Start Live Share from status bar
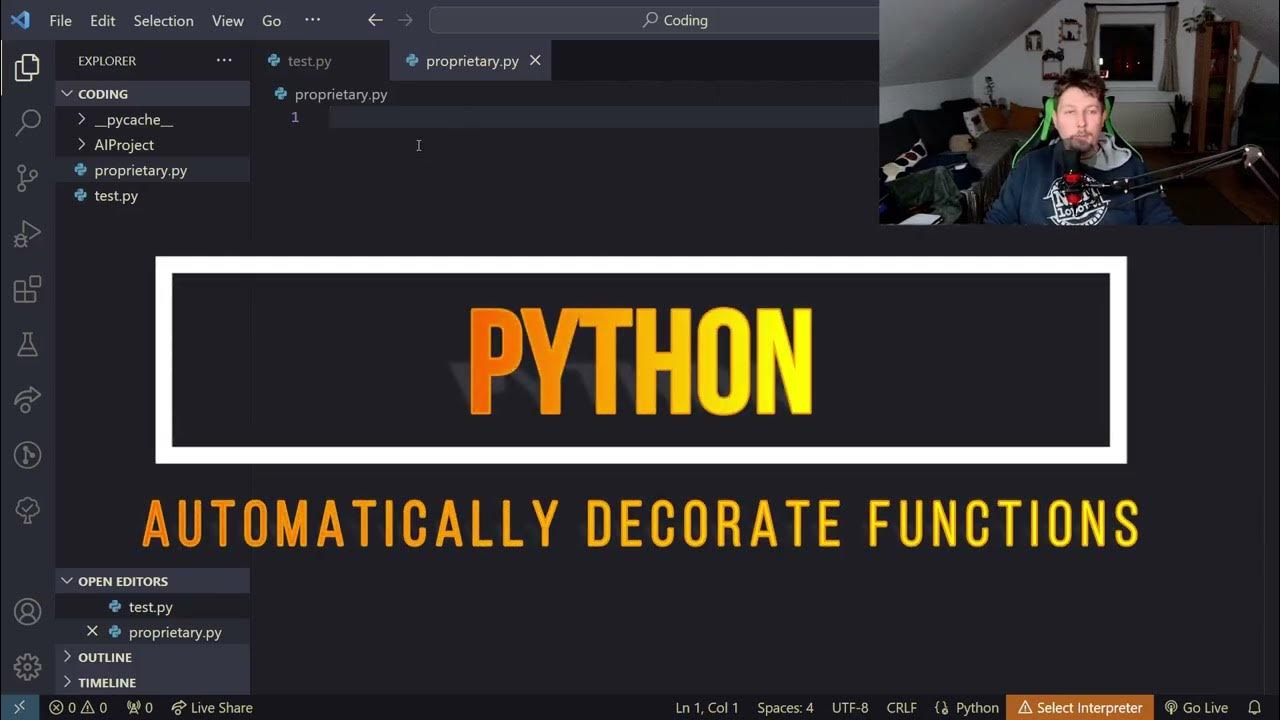 tap(212, 707)
